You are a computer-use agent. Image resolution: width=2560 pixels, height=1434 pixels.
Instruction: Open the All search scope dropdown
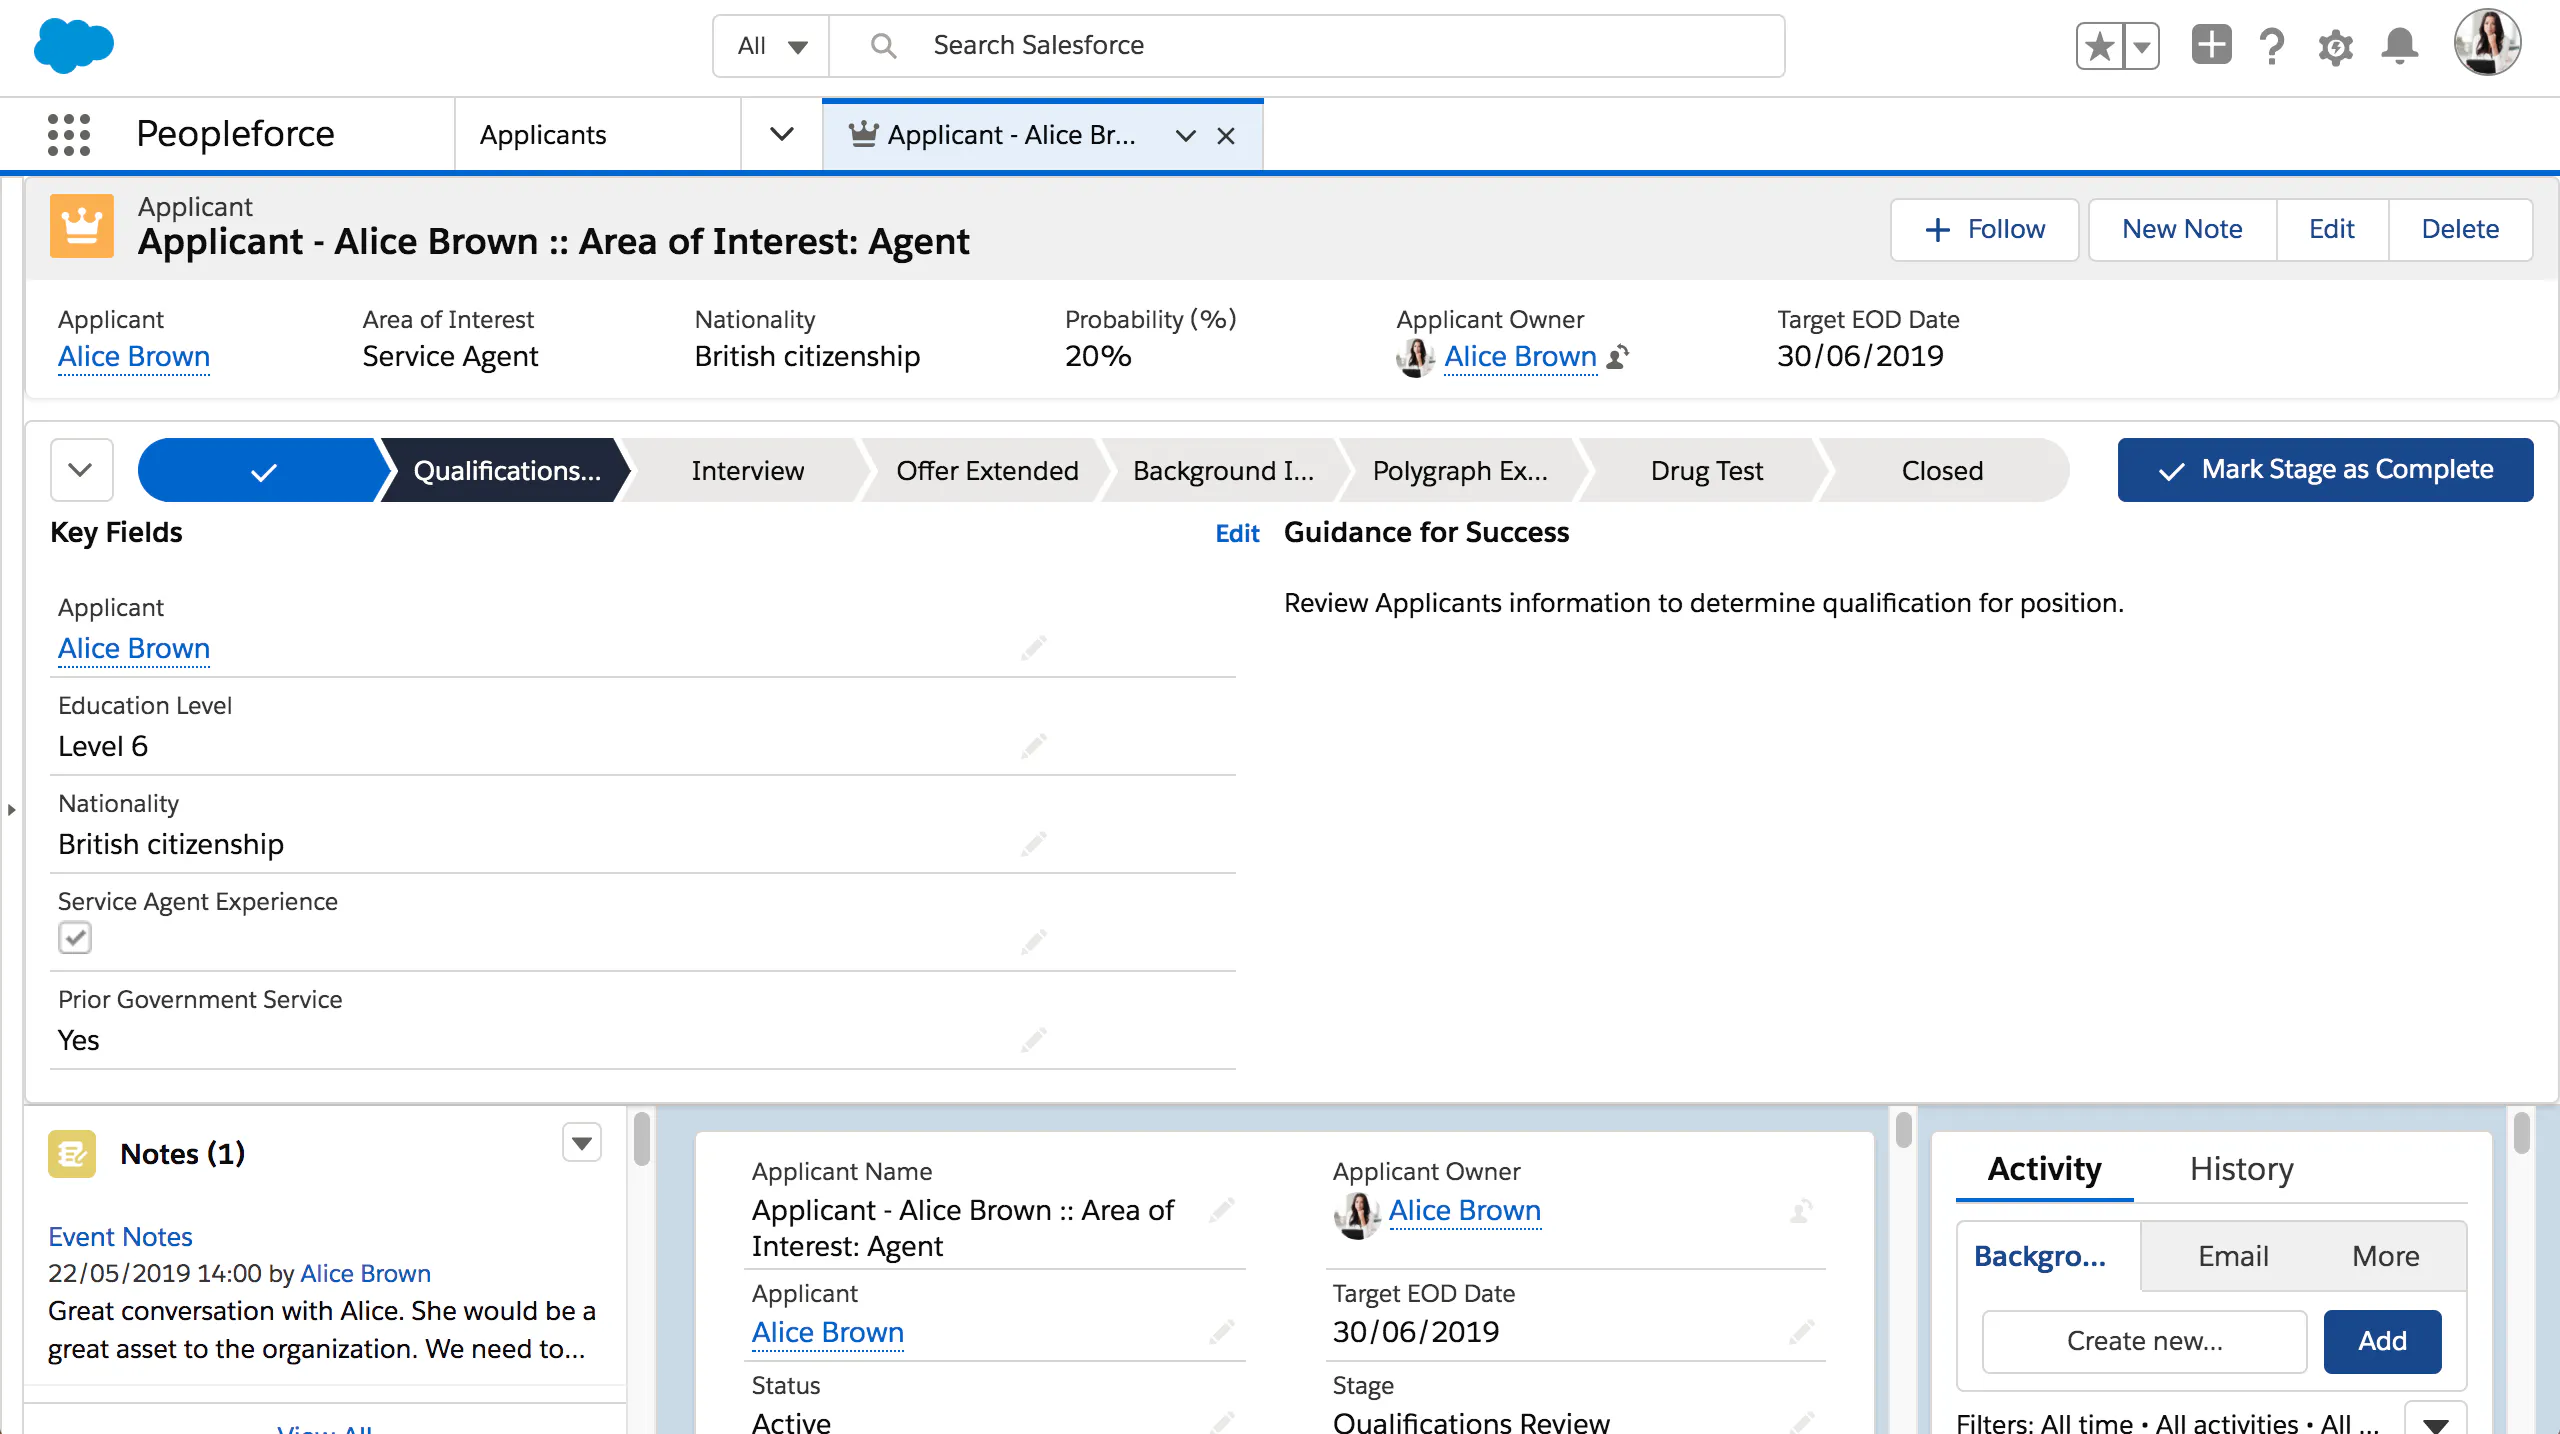click(x=771, y=46)
